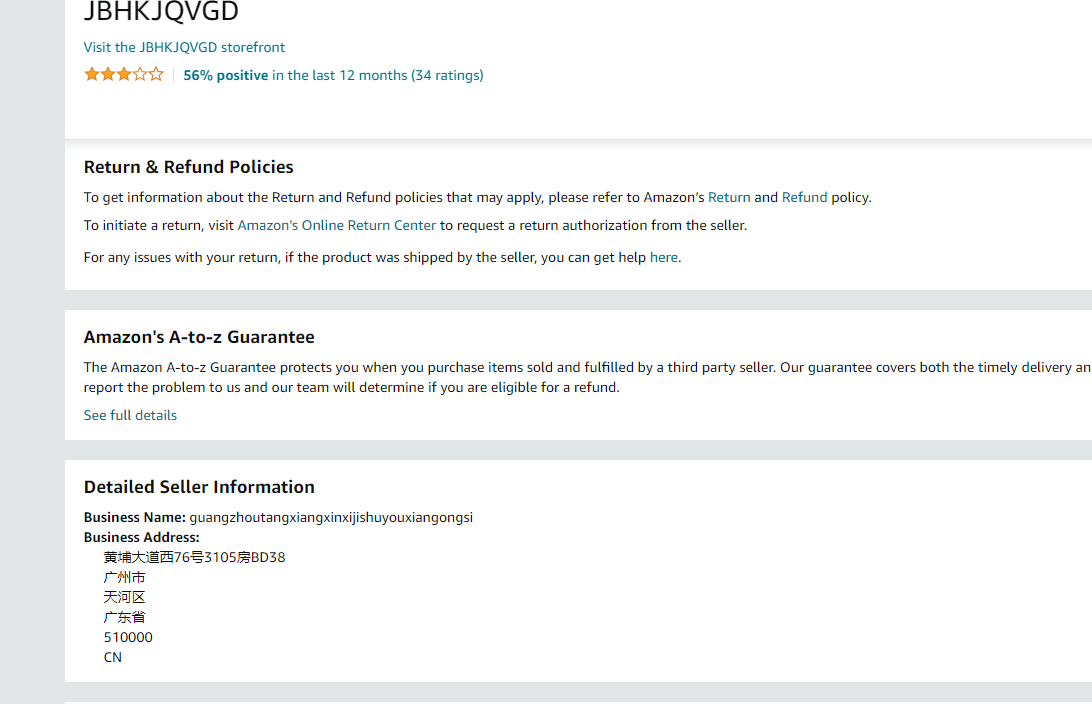Image resolution: width=1092 pixels, height=704 pixels.
Task: Click the Return & Refund Policies heading
Action: (x=189, y=167)
